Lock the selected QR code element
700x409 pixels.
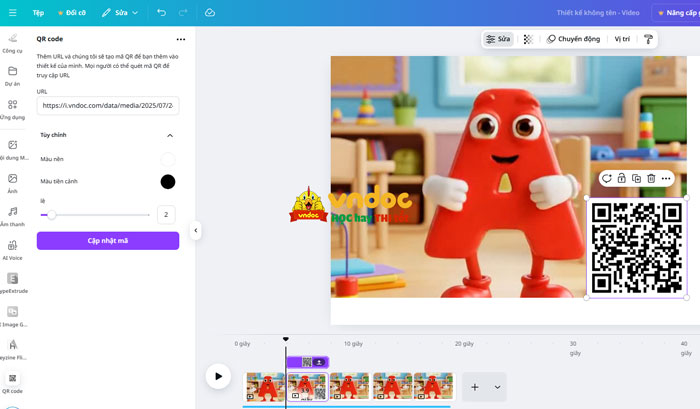(621, 178)
